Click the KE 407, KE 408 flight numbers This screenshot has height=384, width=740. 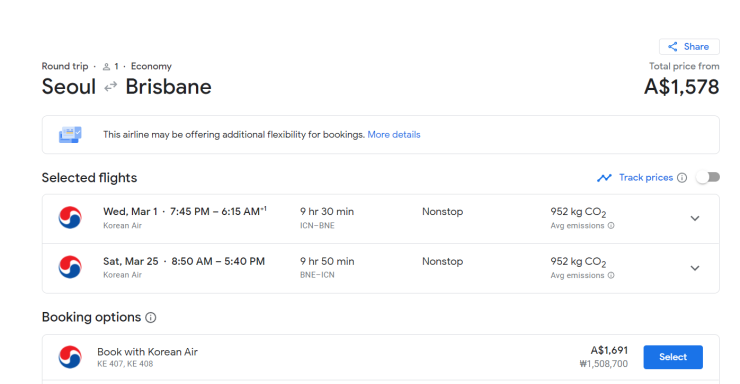point(125,364)
